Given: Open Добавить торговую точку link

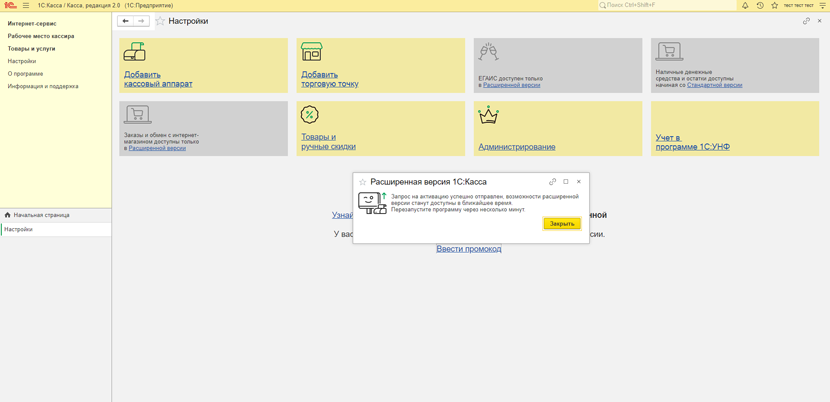Looking at the screenshot, I should tap(329, 79).
